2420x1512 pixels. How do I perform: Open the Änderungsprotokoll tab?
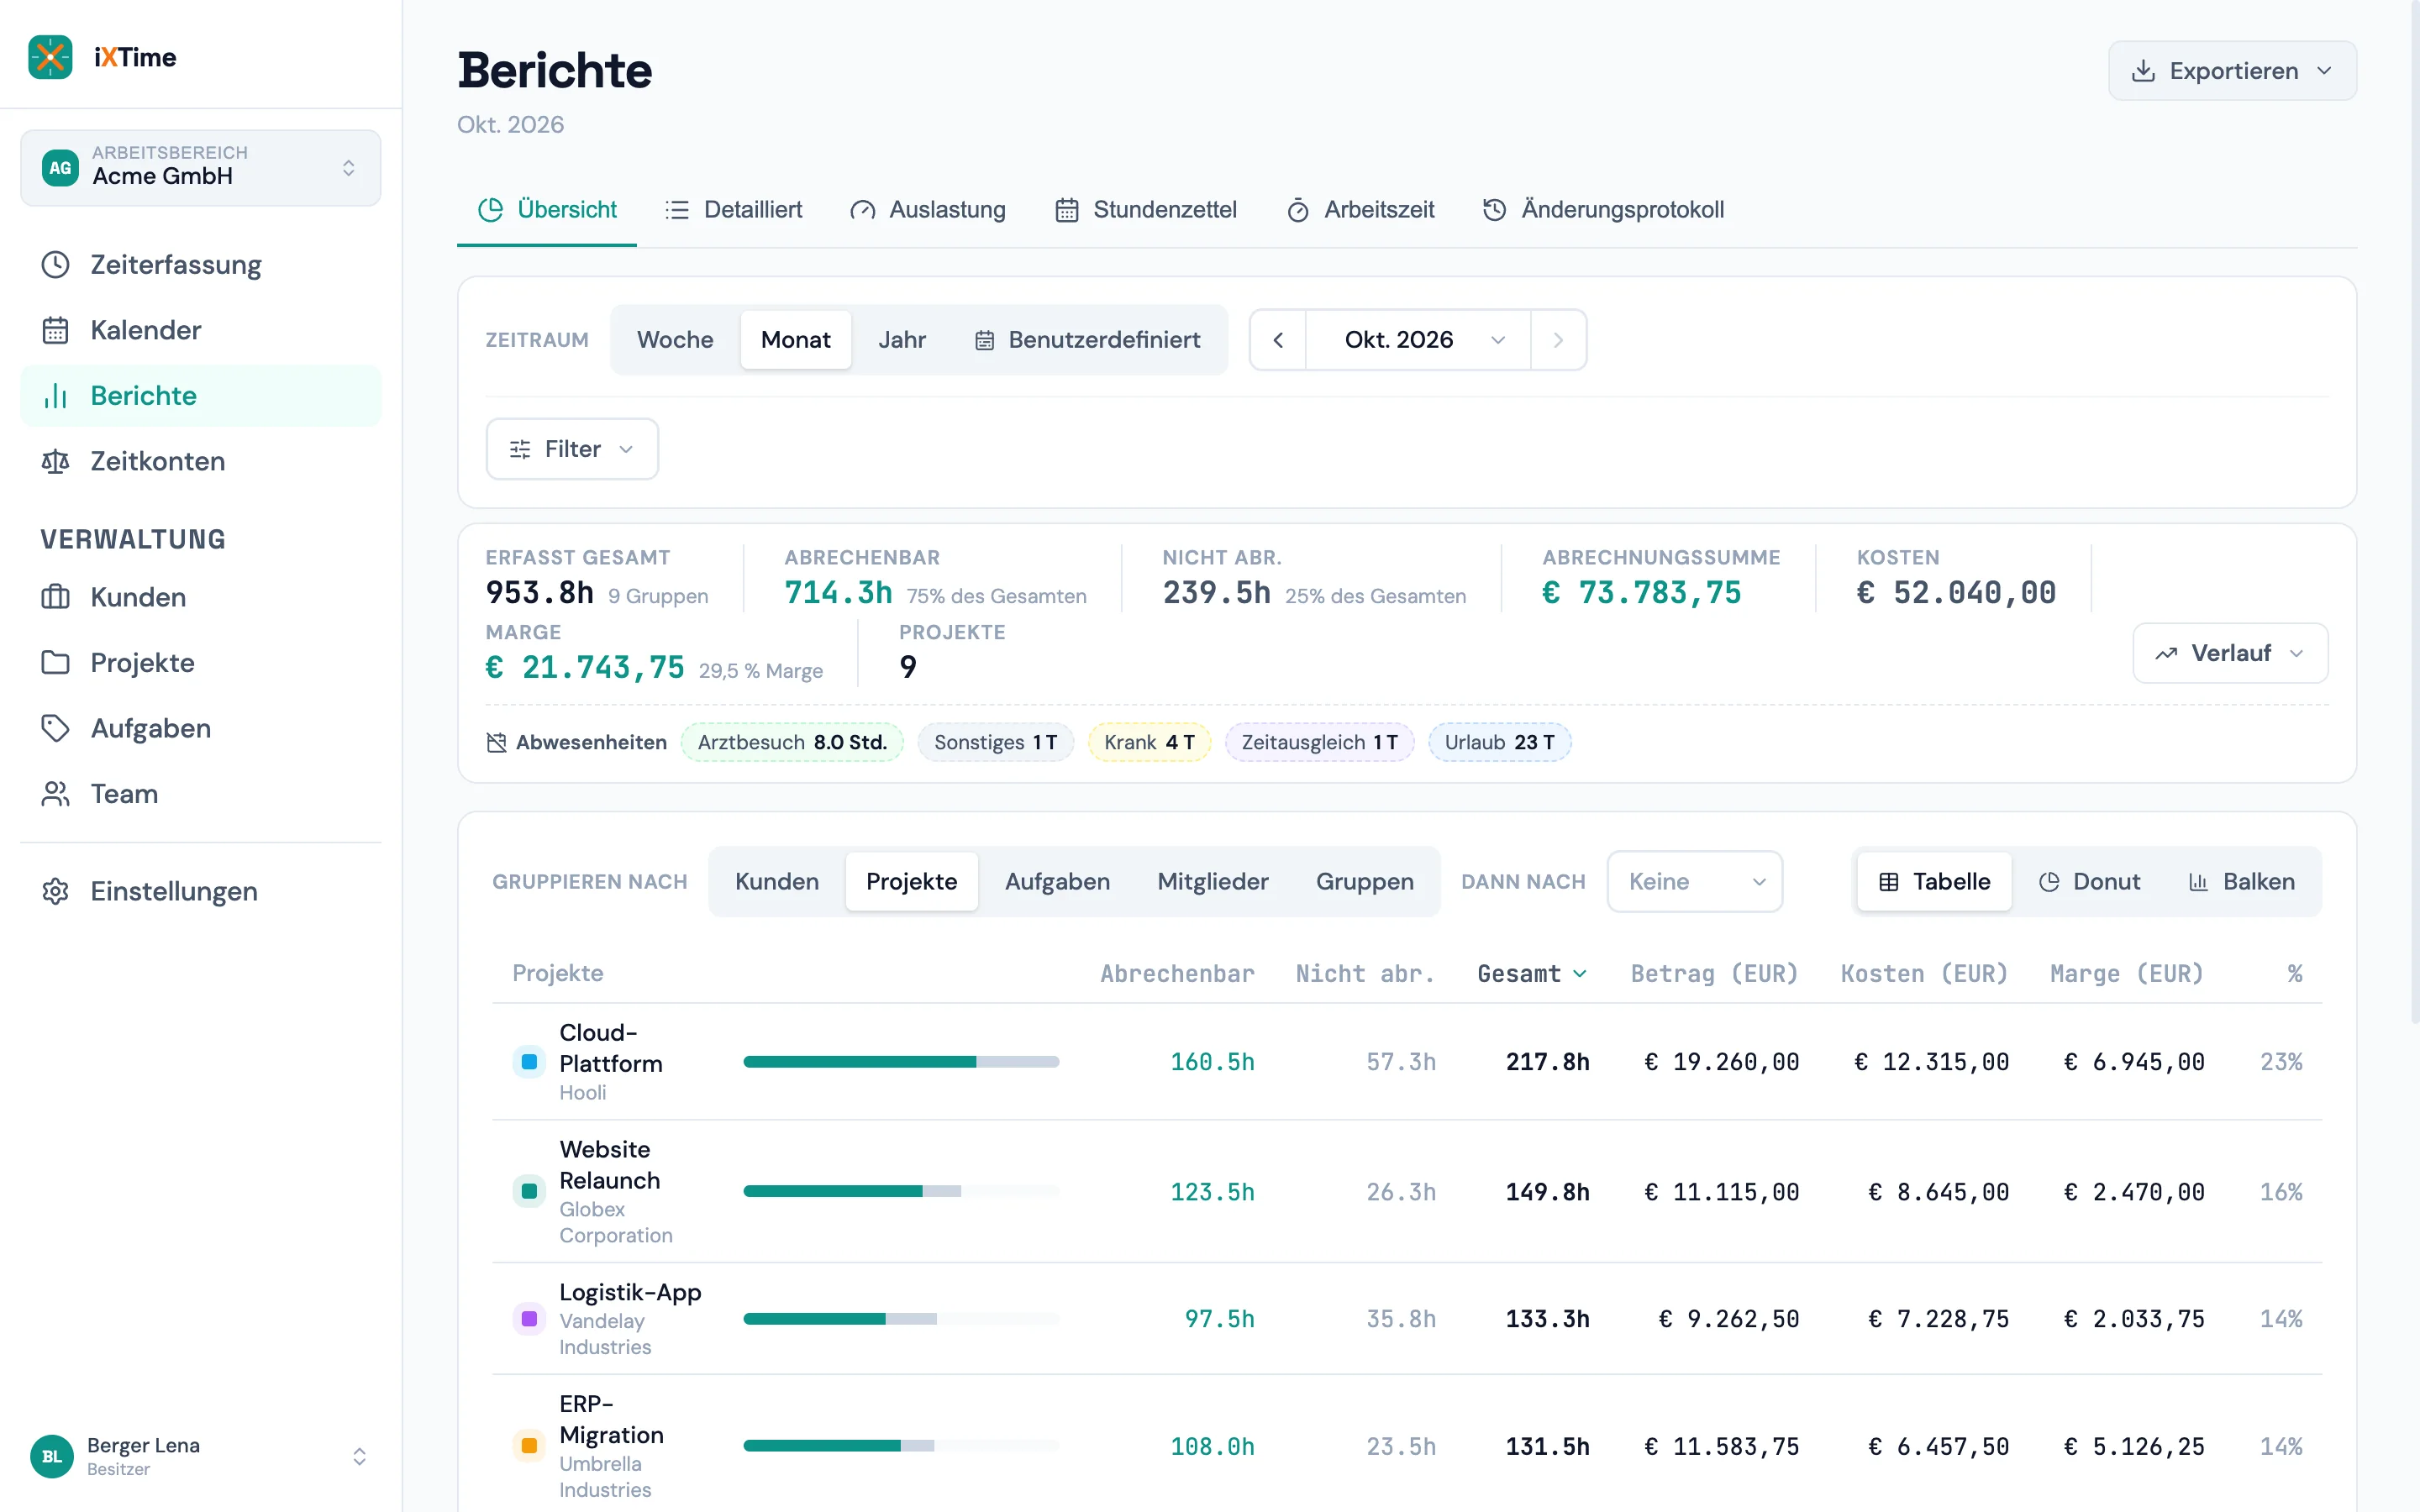tap(1603, 210)
